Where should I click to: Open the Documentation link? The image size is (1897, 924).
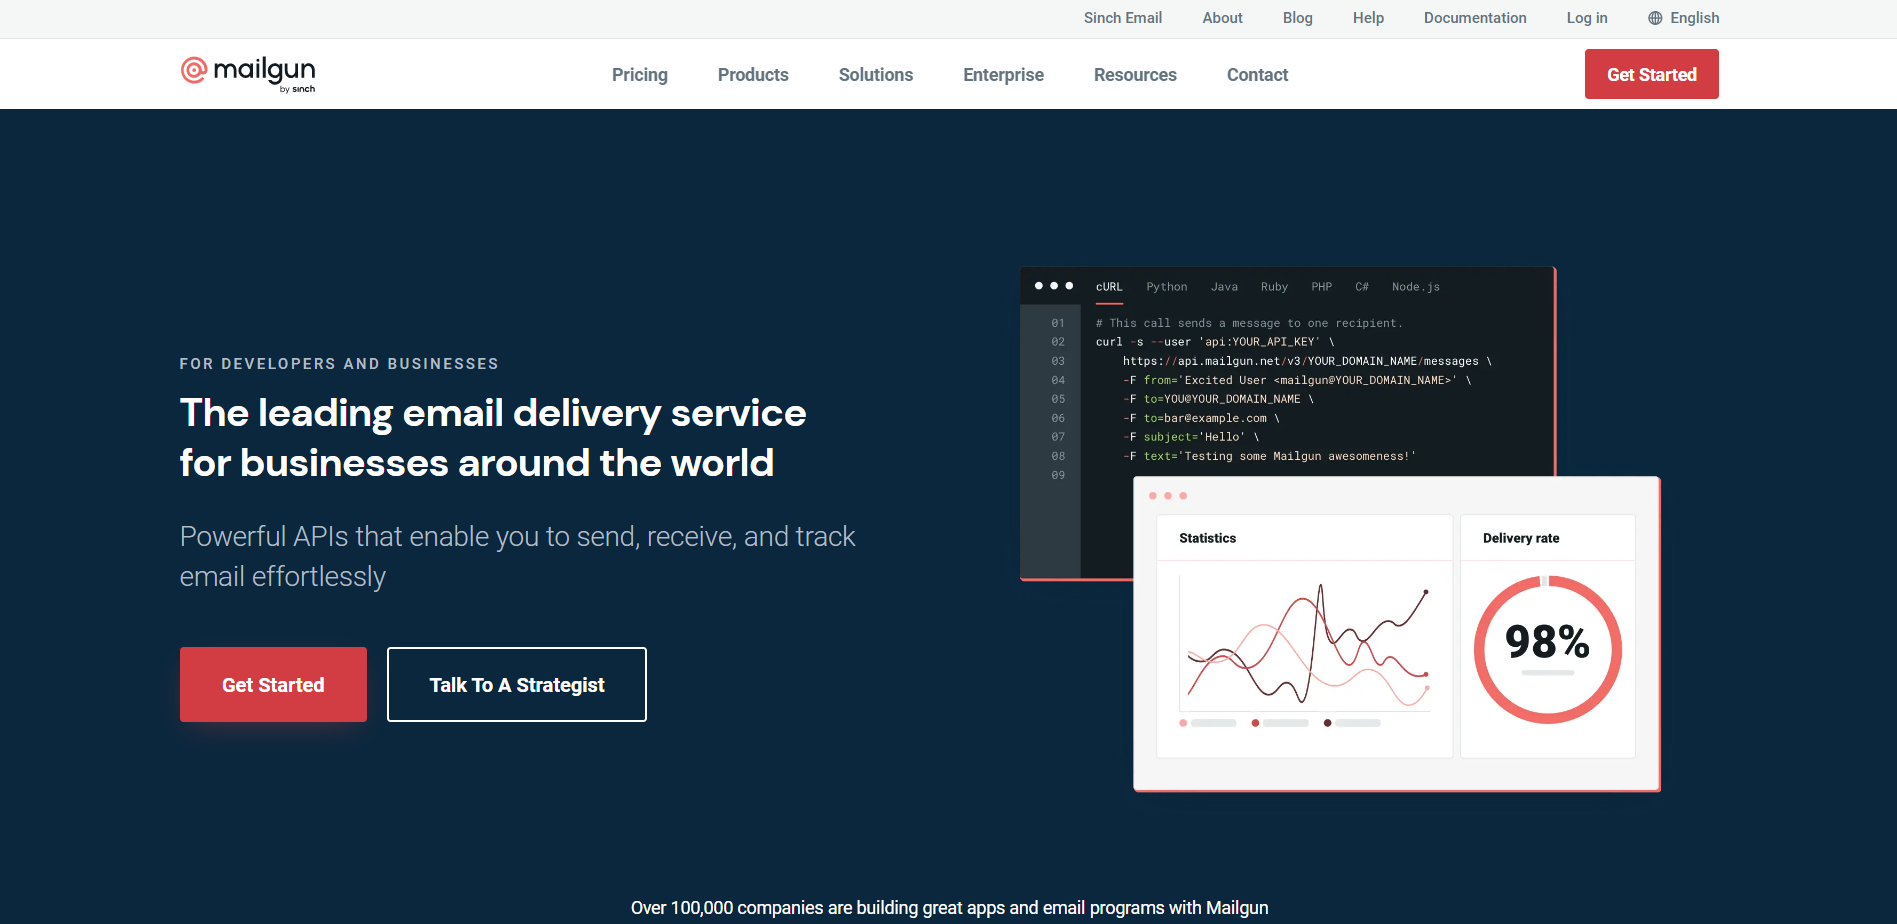coord(1474,18)
